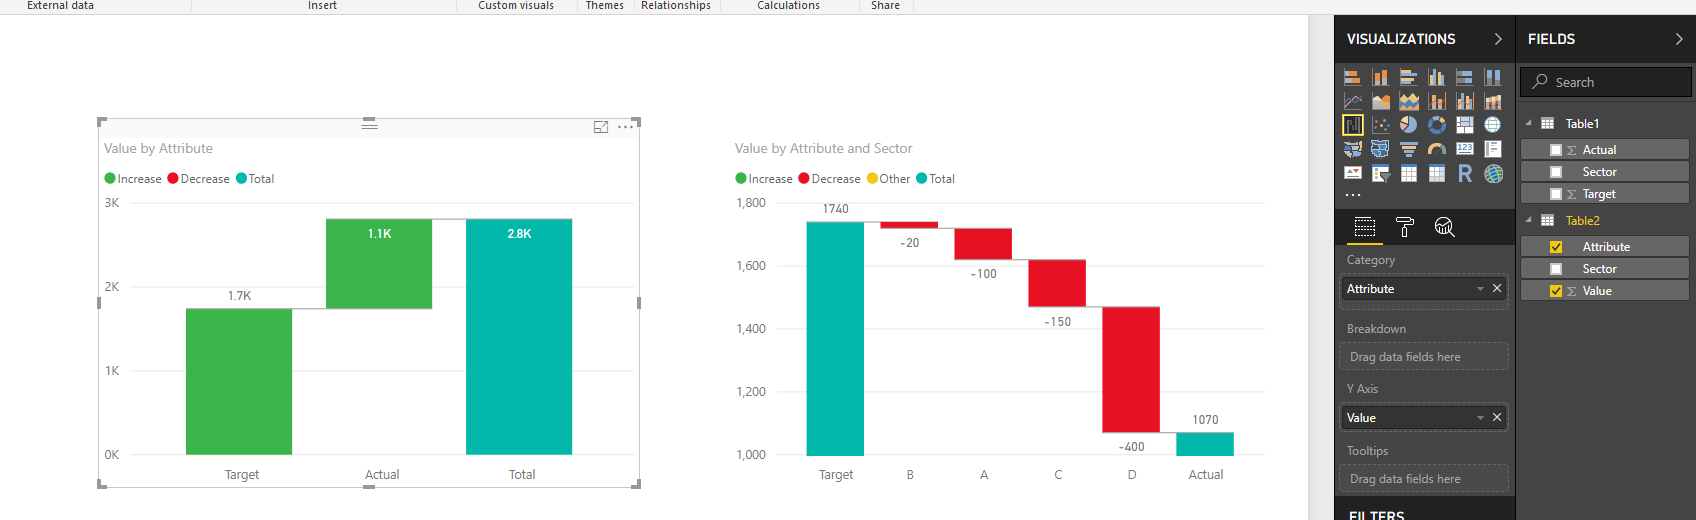Select the Funnel visual
This screenshot has height=520, width=1696.
[1409, 149]
